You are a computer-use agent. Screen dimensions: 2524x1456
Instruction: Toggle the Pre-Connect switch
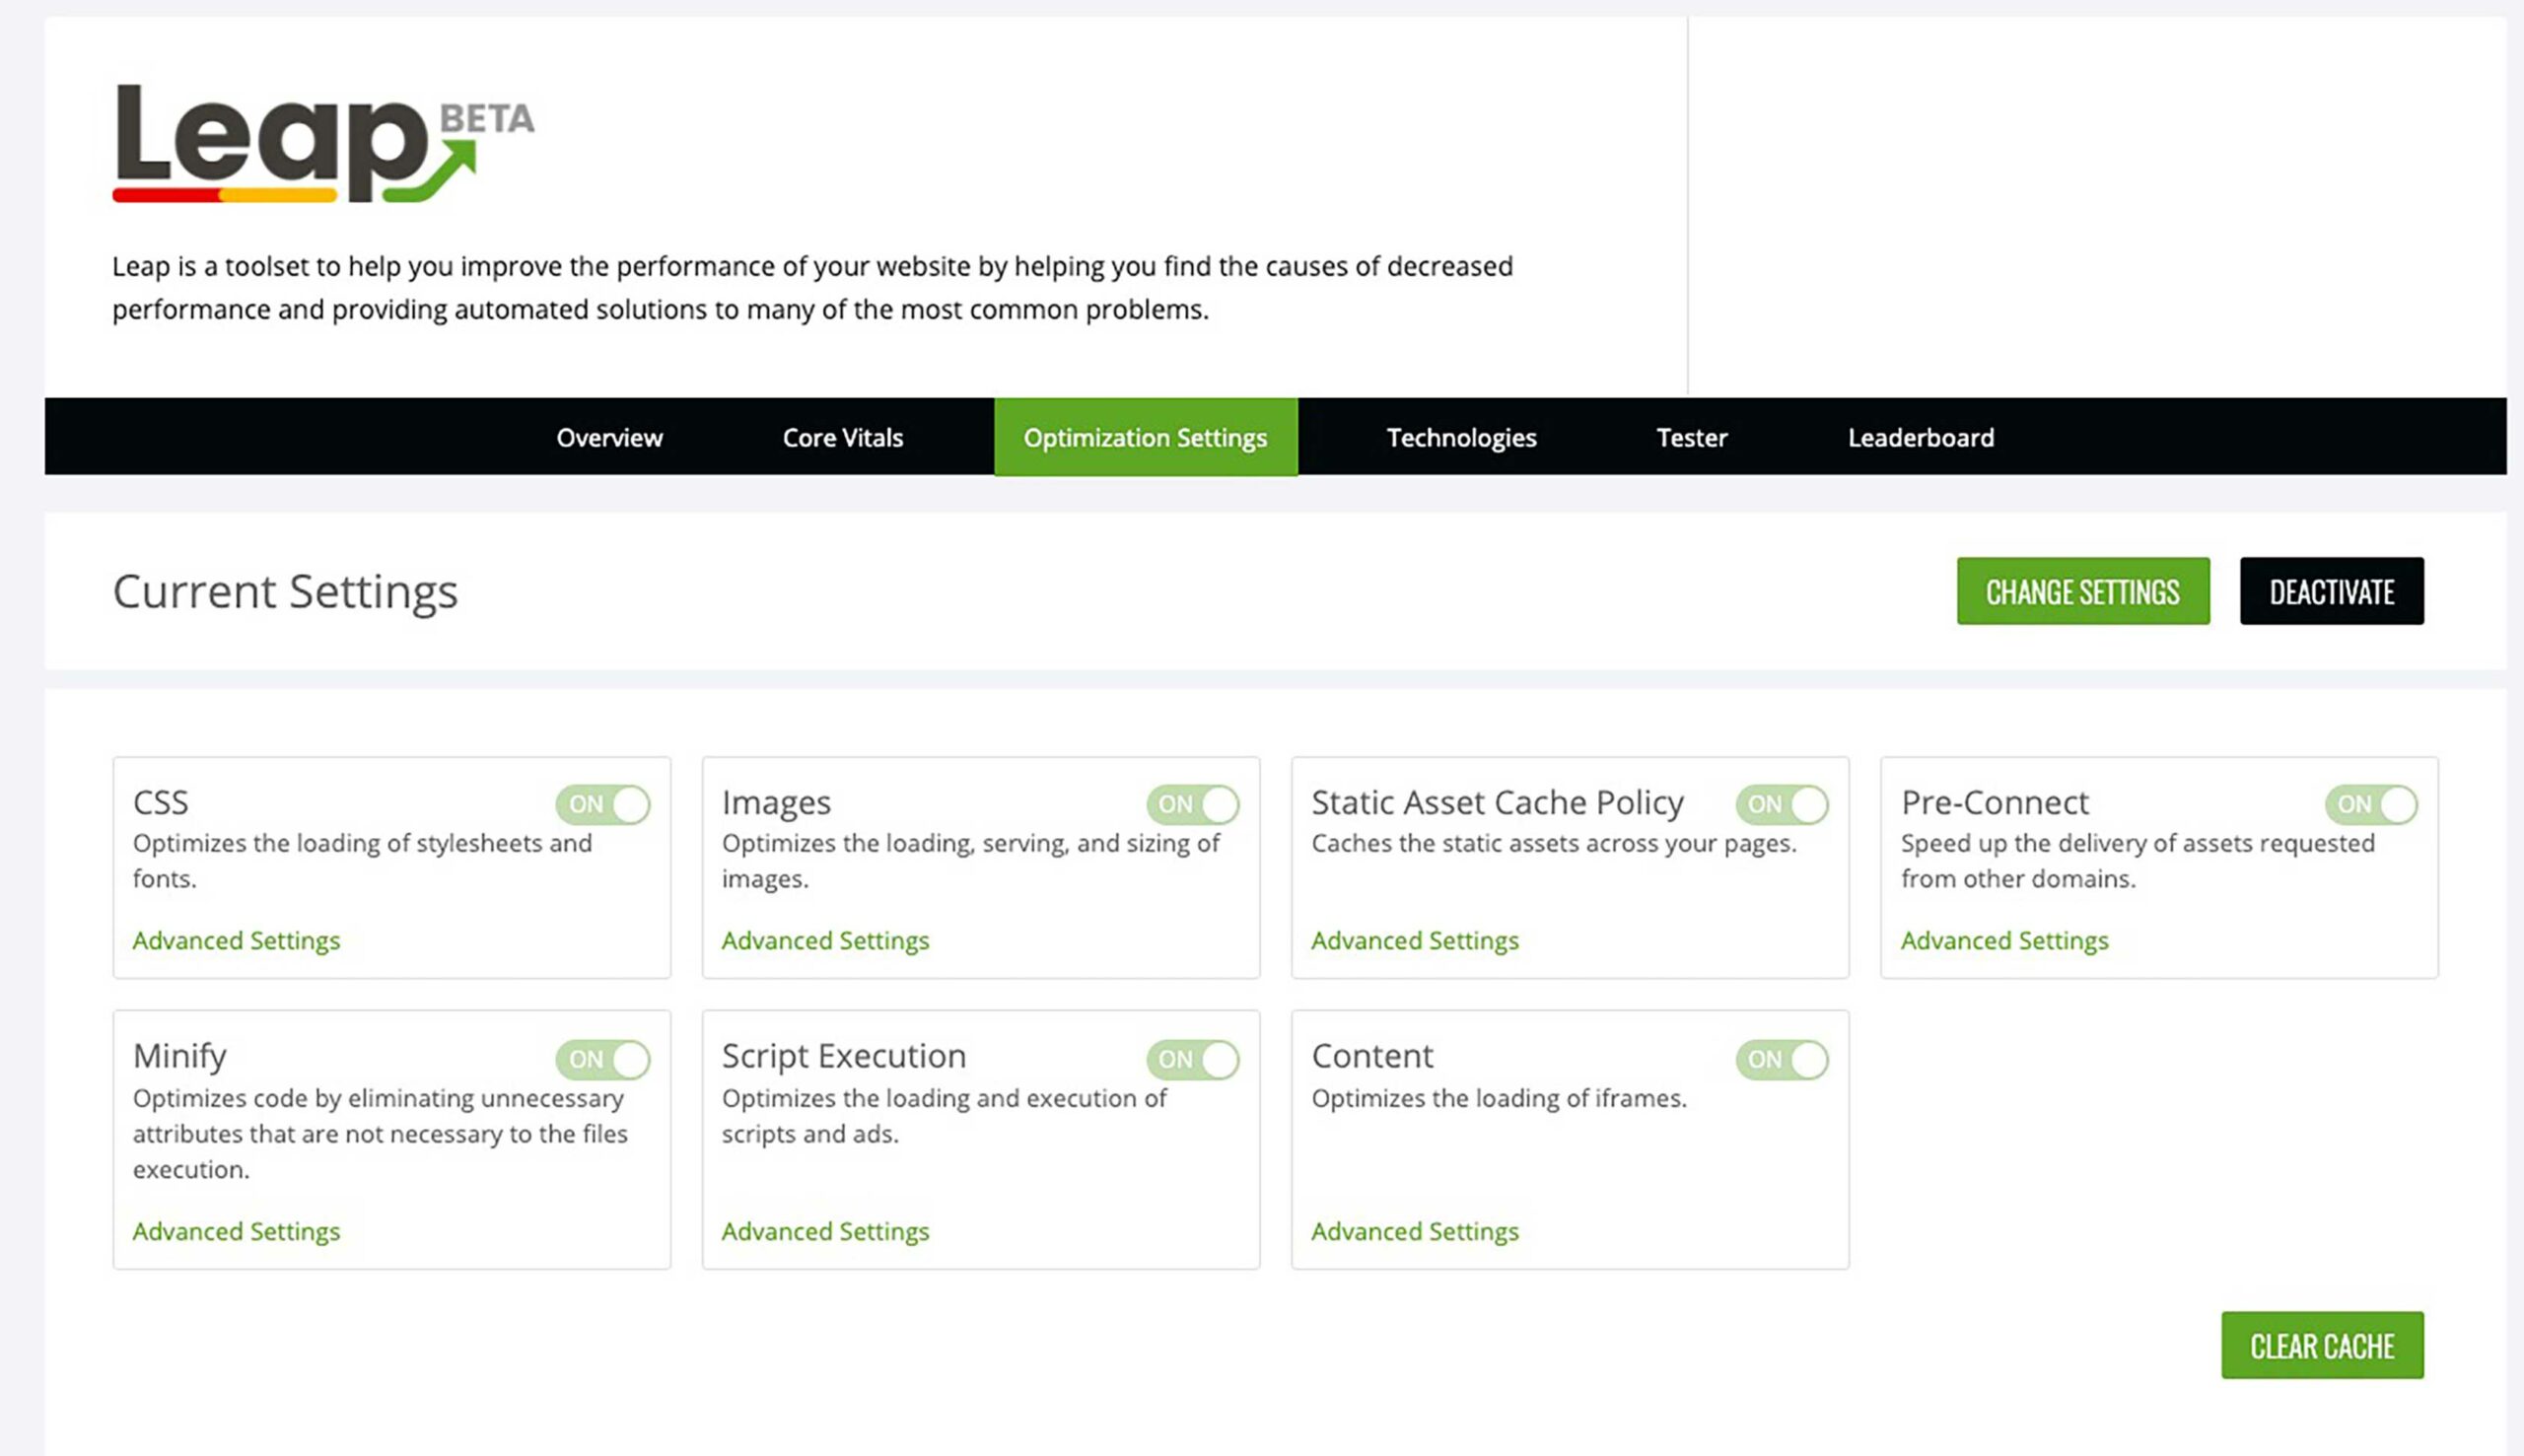click(x=2371, y=804)
